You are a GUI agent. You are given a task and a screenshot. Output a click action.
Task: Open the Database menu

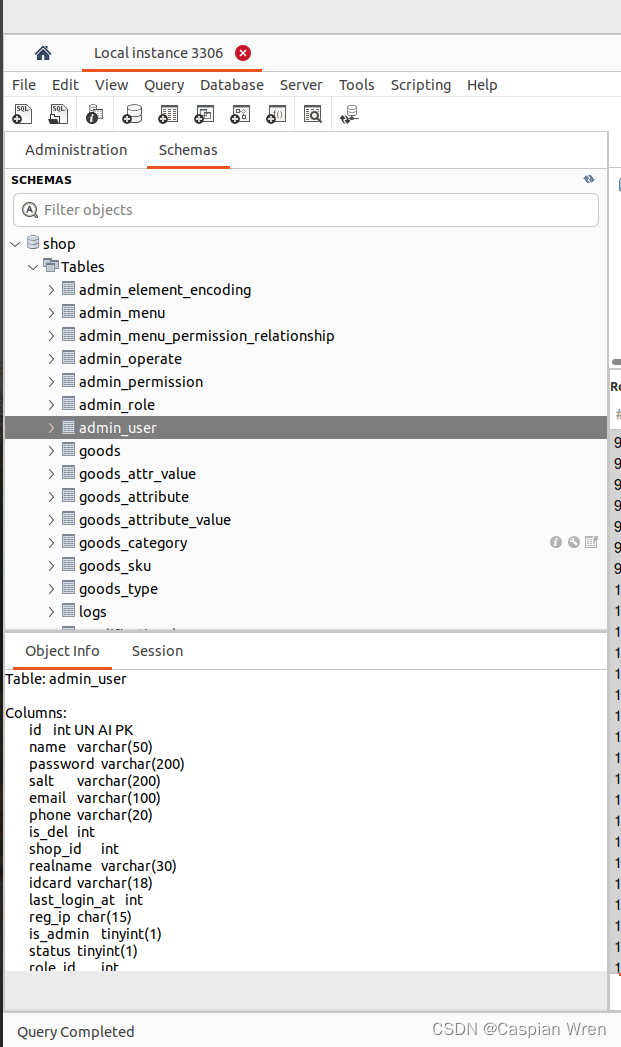(232, 85)
